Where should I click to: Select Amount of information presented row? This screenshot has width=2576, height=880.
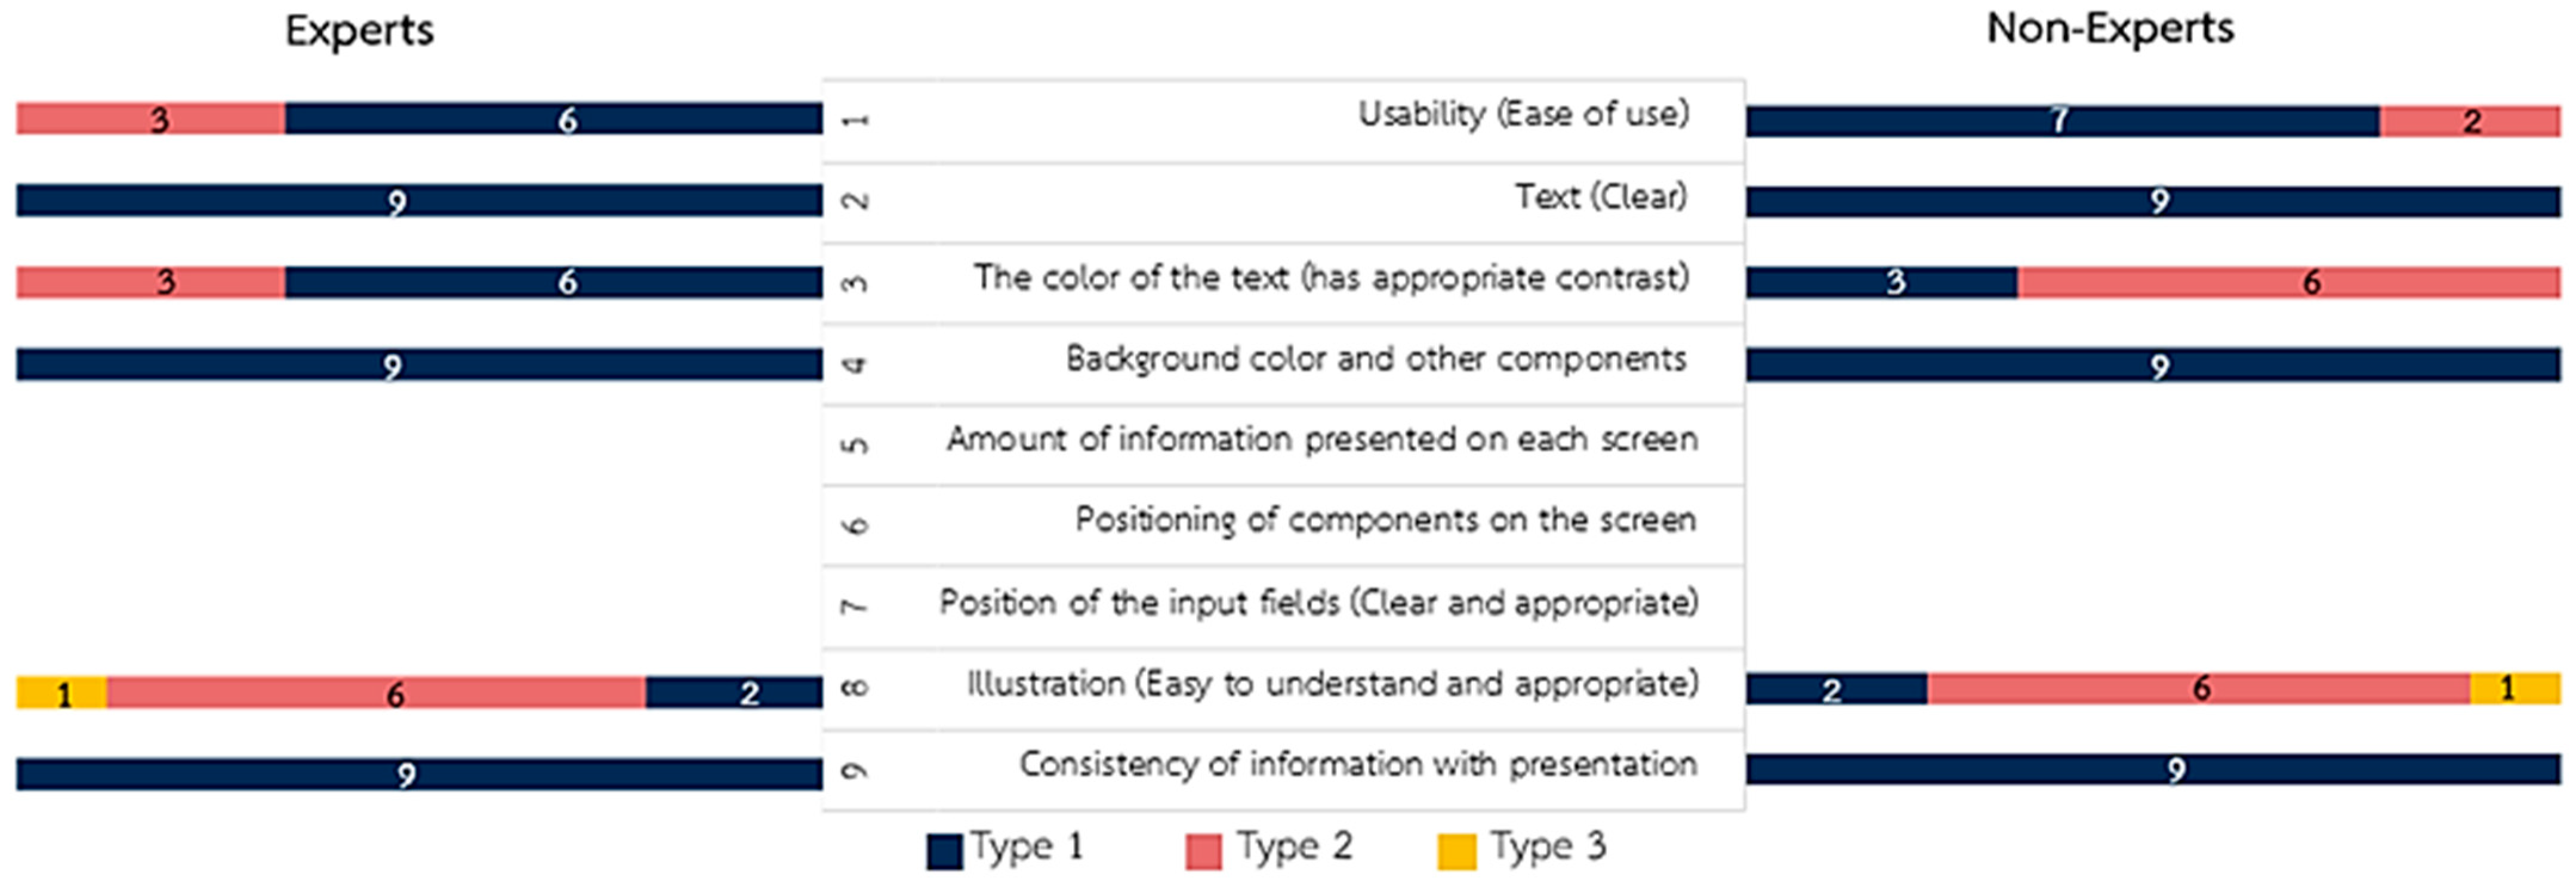tap(1322, 440)
